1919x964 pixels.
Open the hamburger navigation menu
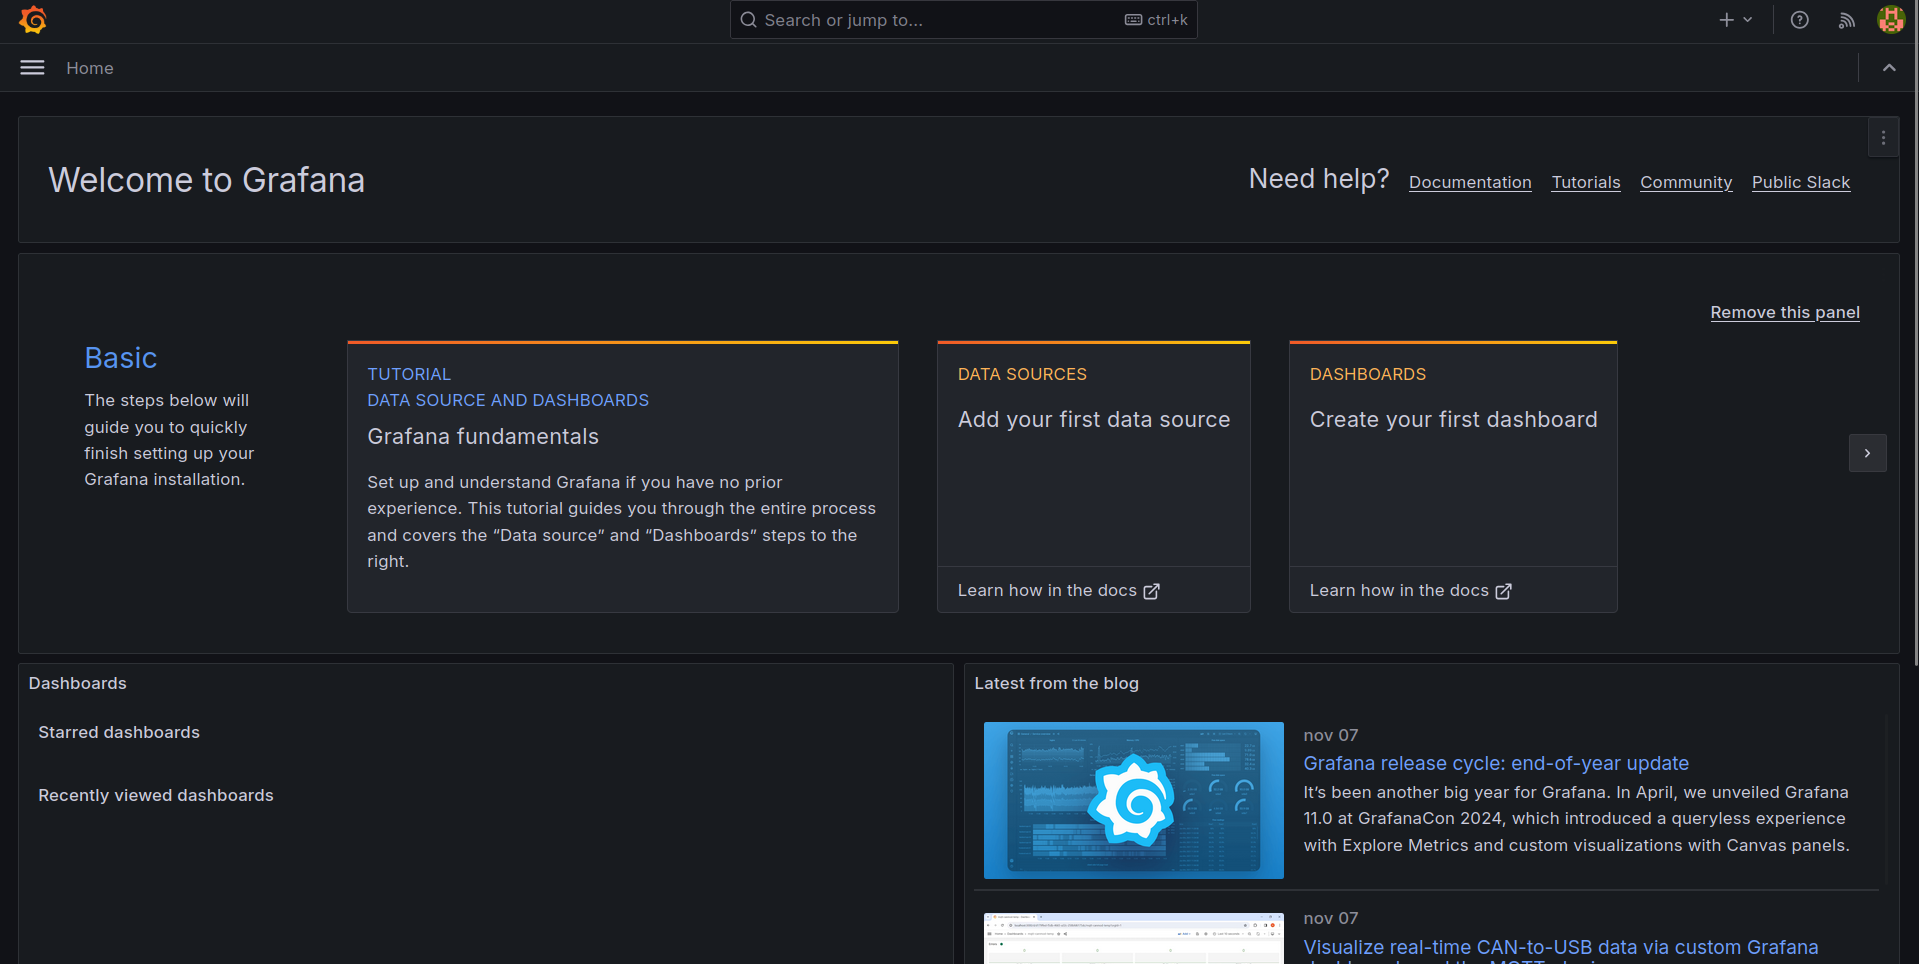pyautogui.click(x=32, y=68)
